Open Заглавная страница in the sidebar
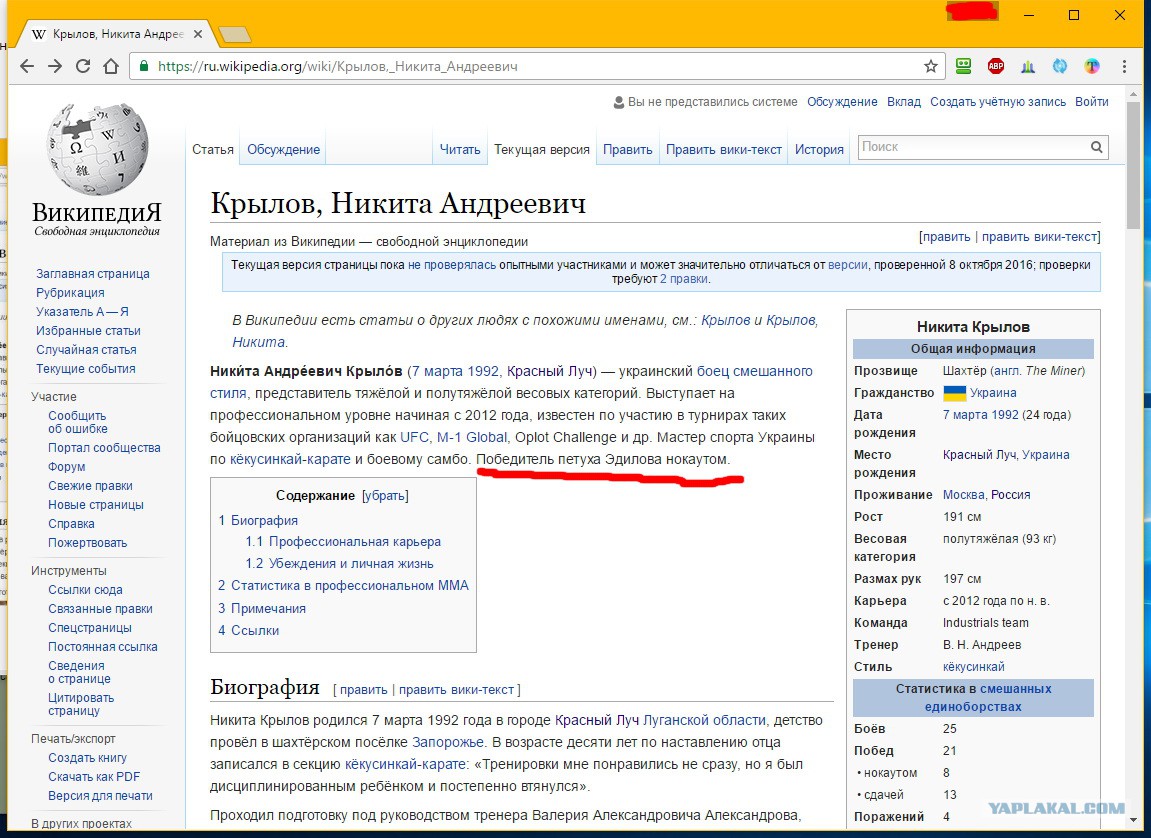The image size is (1151, 838). (x=92, y=274)
